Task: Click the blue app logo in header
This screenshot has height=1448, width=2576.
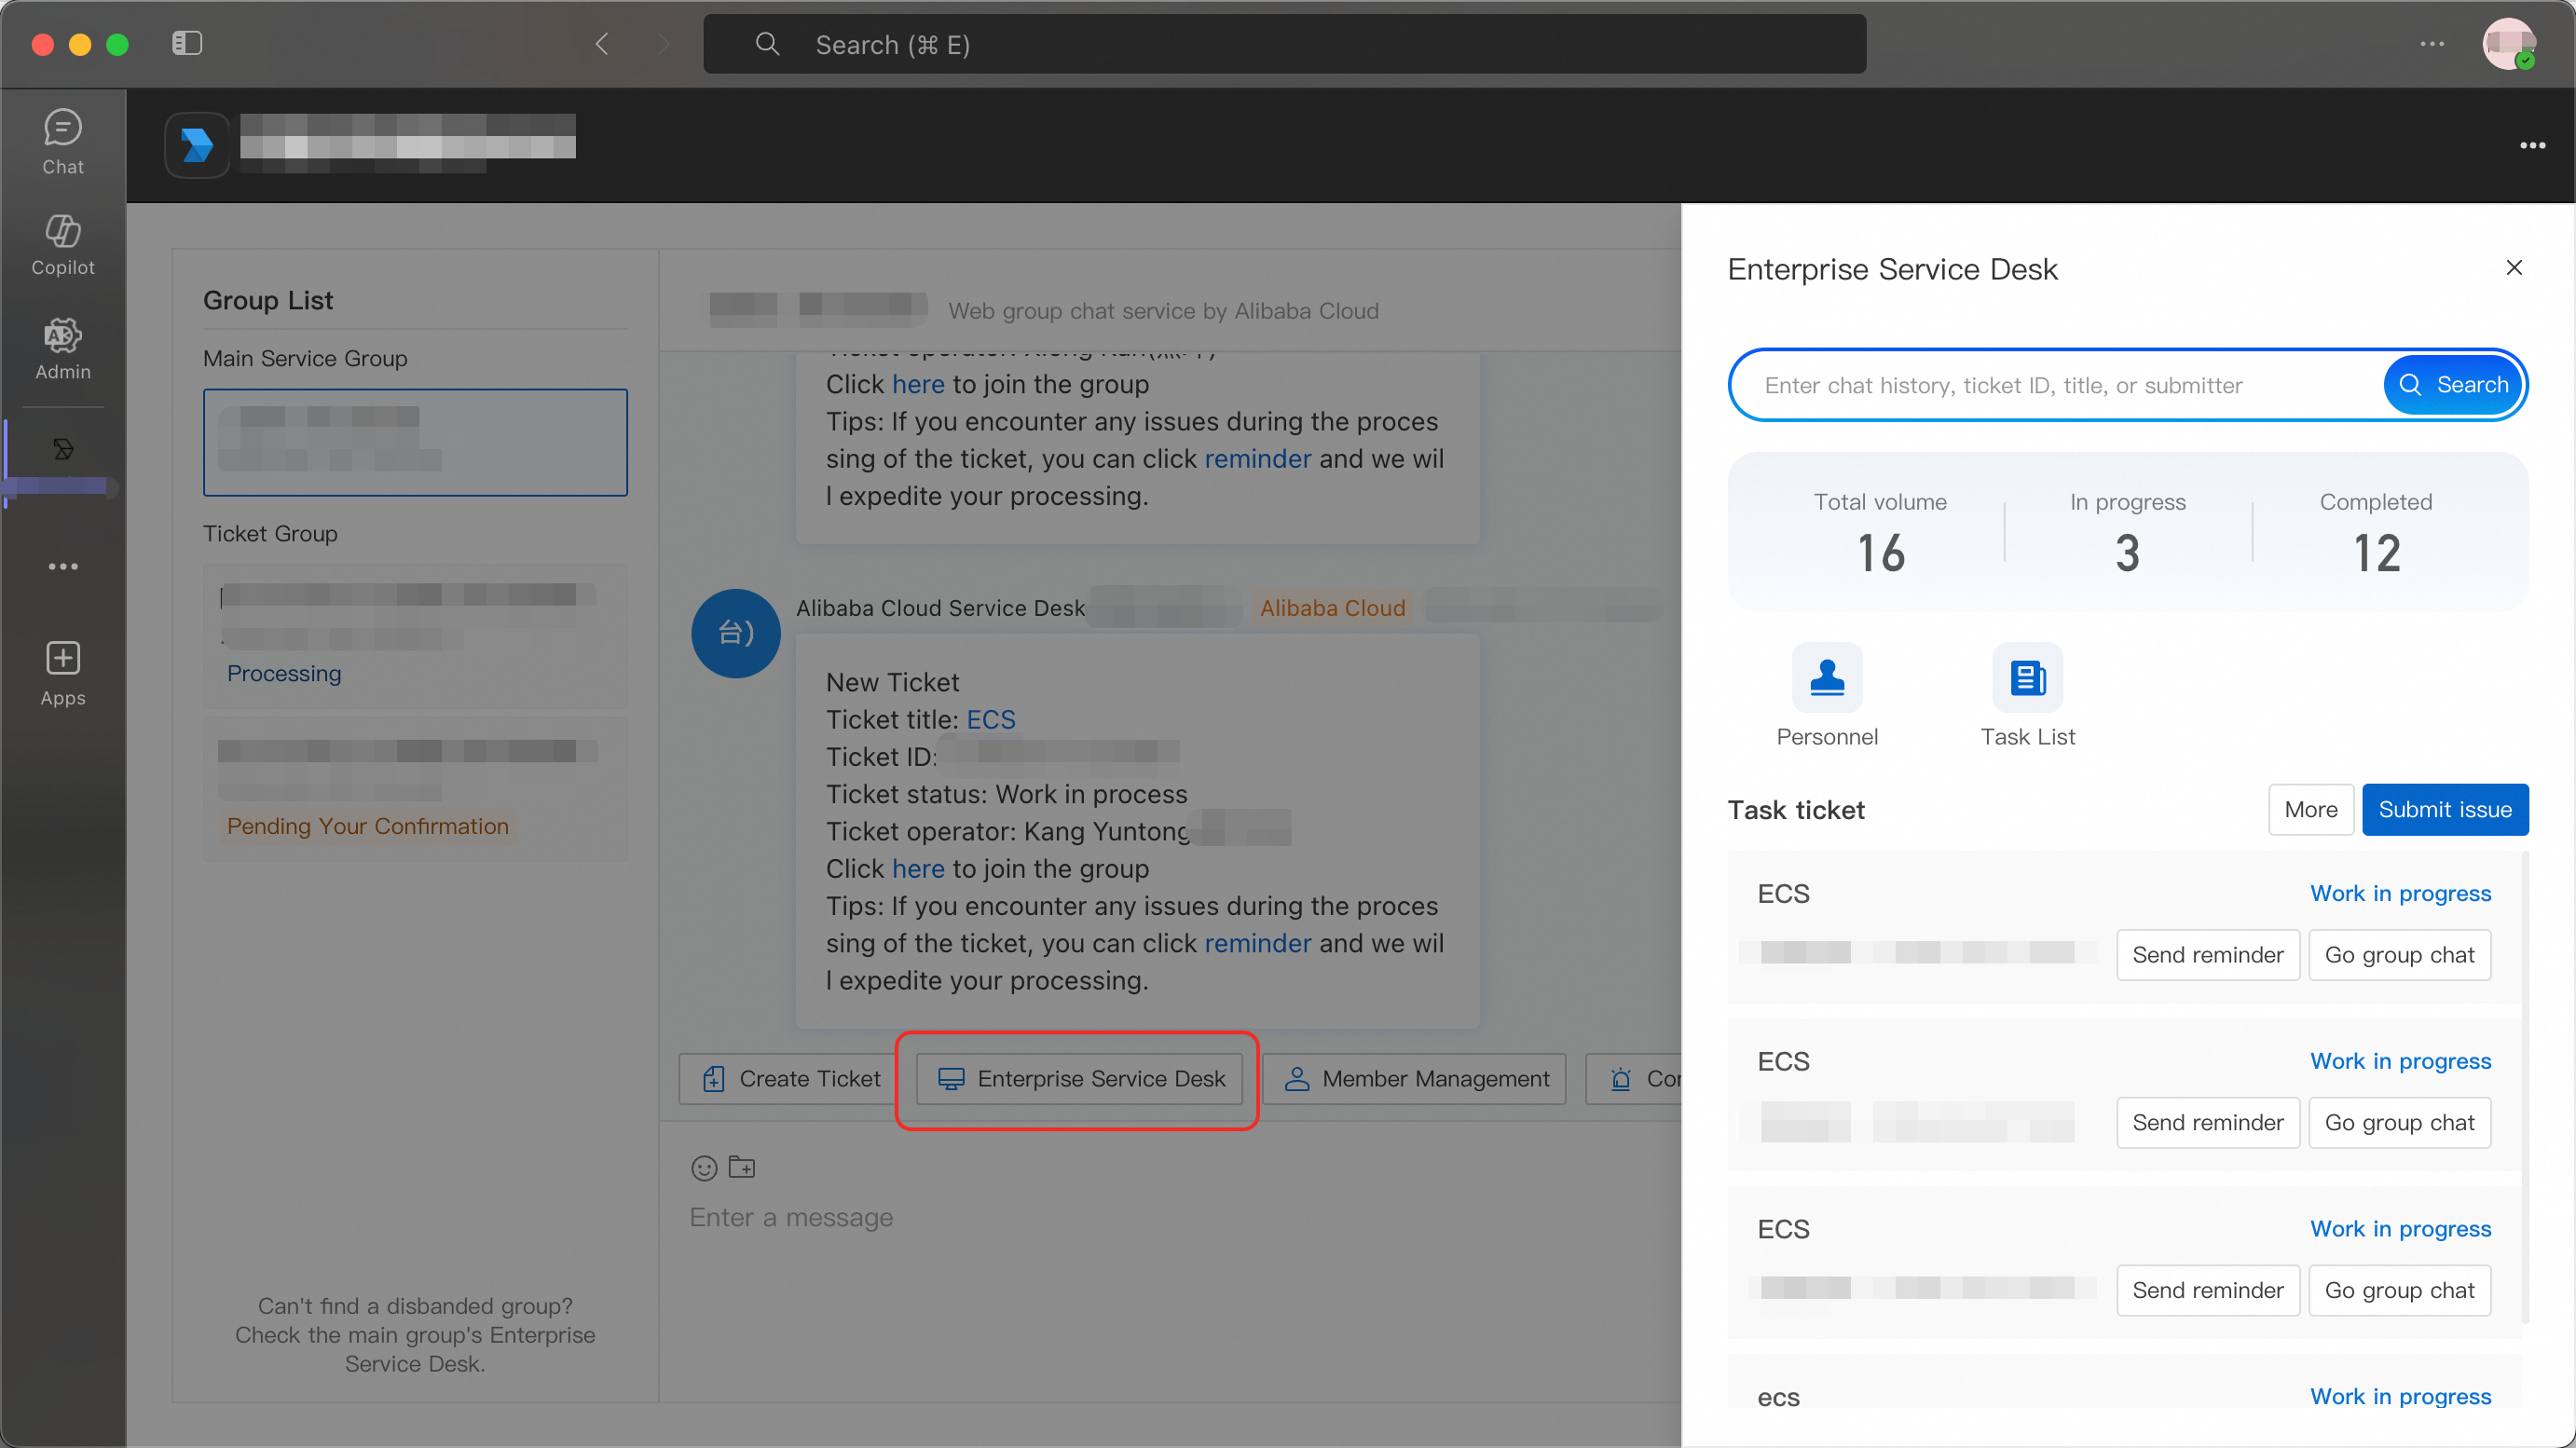Action: click(197, 145)
